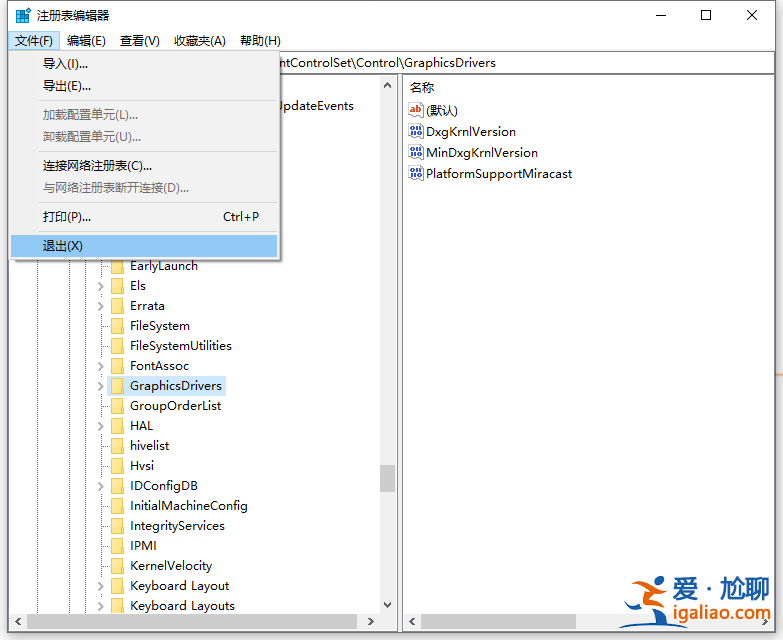Click the Registry Editor app icon in title bar
This screenshot has height=640, width=783.
click(x=23, y=15)
